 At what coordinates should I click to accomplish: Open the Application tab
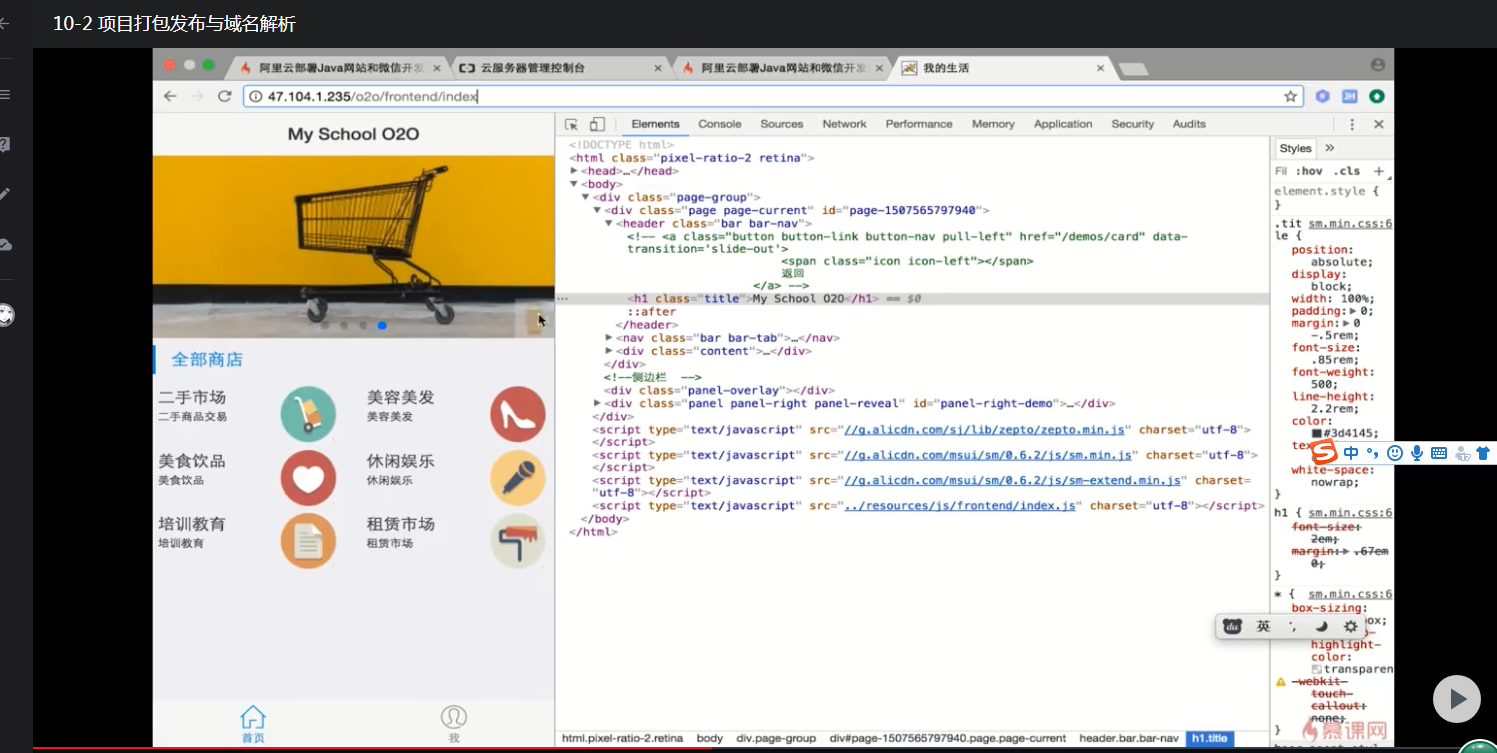coord(1063,124)
